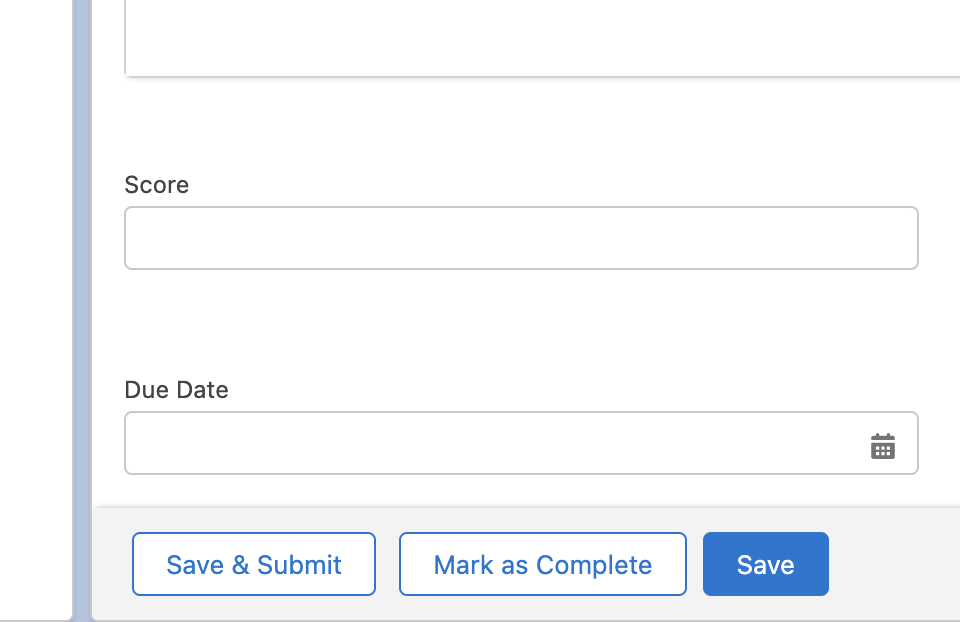Open the Due Date calendar picker icon
Screen dimensions: 960x622
point(882,446)
